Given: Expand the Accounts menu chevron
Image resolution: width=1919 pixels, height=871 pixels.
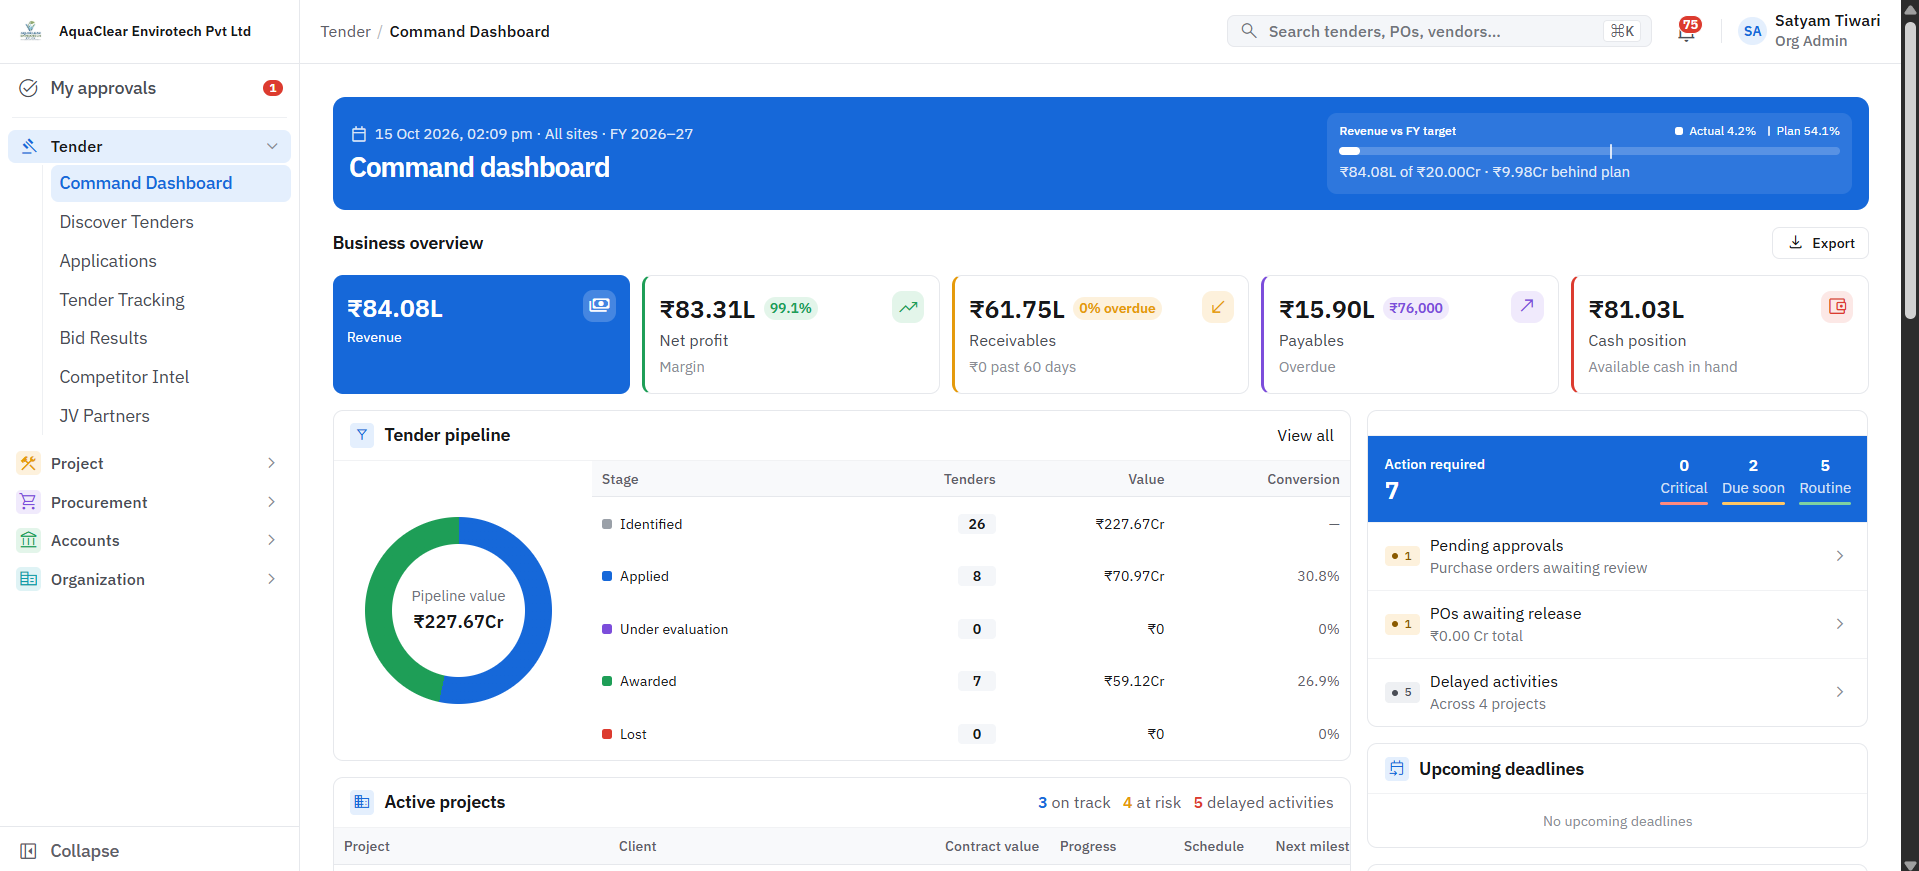Looking at the screenshot, I should pyautogui.click(x=272, y=540).
